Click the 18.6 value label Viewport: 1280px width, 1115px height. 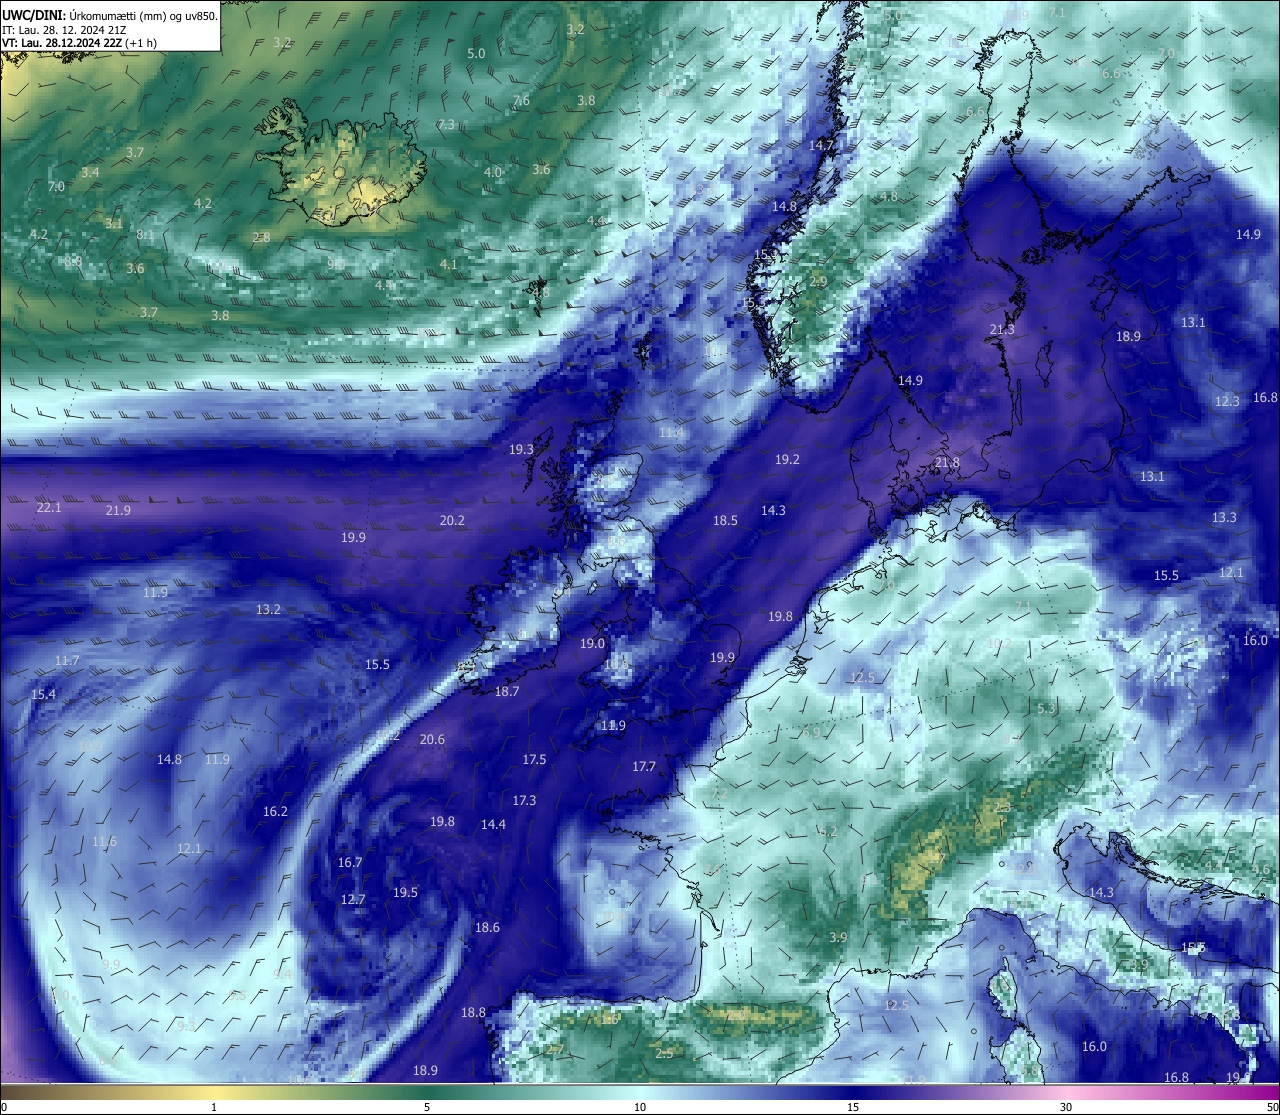tap(487, 928)
